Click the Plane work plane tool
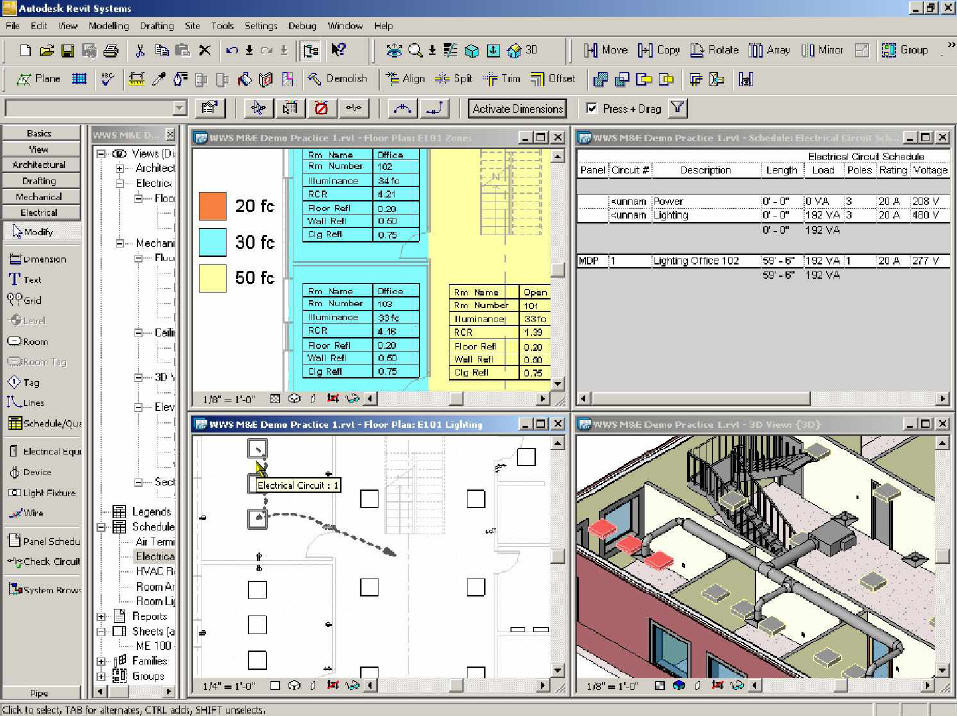This screenshot has width=957, height=716. click(38, 79)
